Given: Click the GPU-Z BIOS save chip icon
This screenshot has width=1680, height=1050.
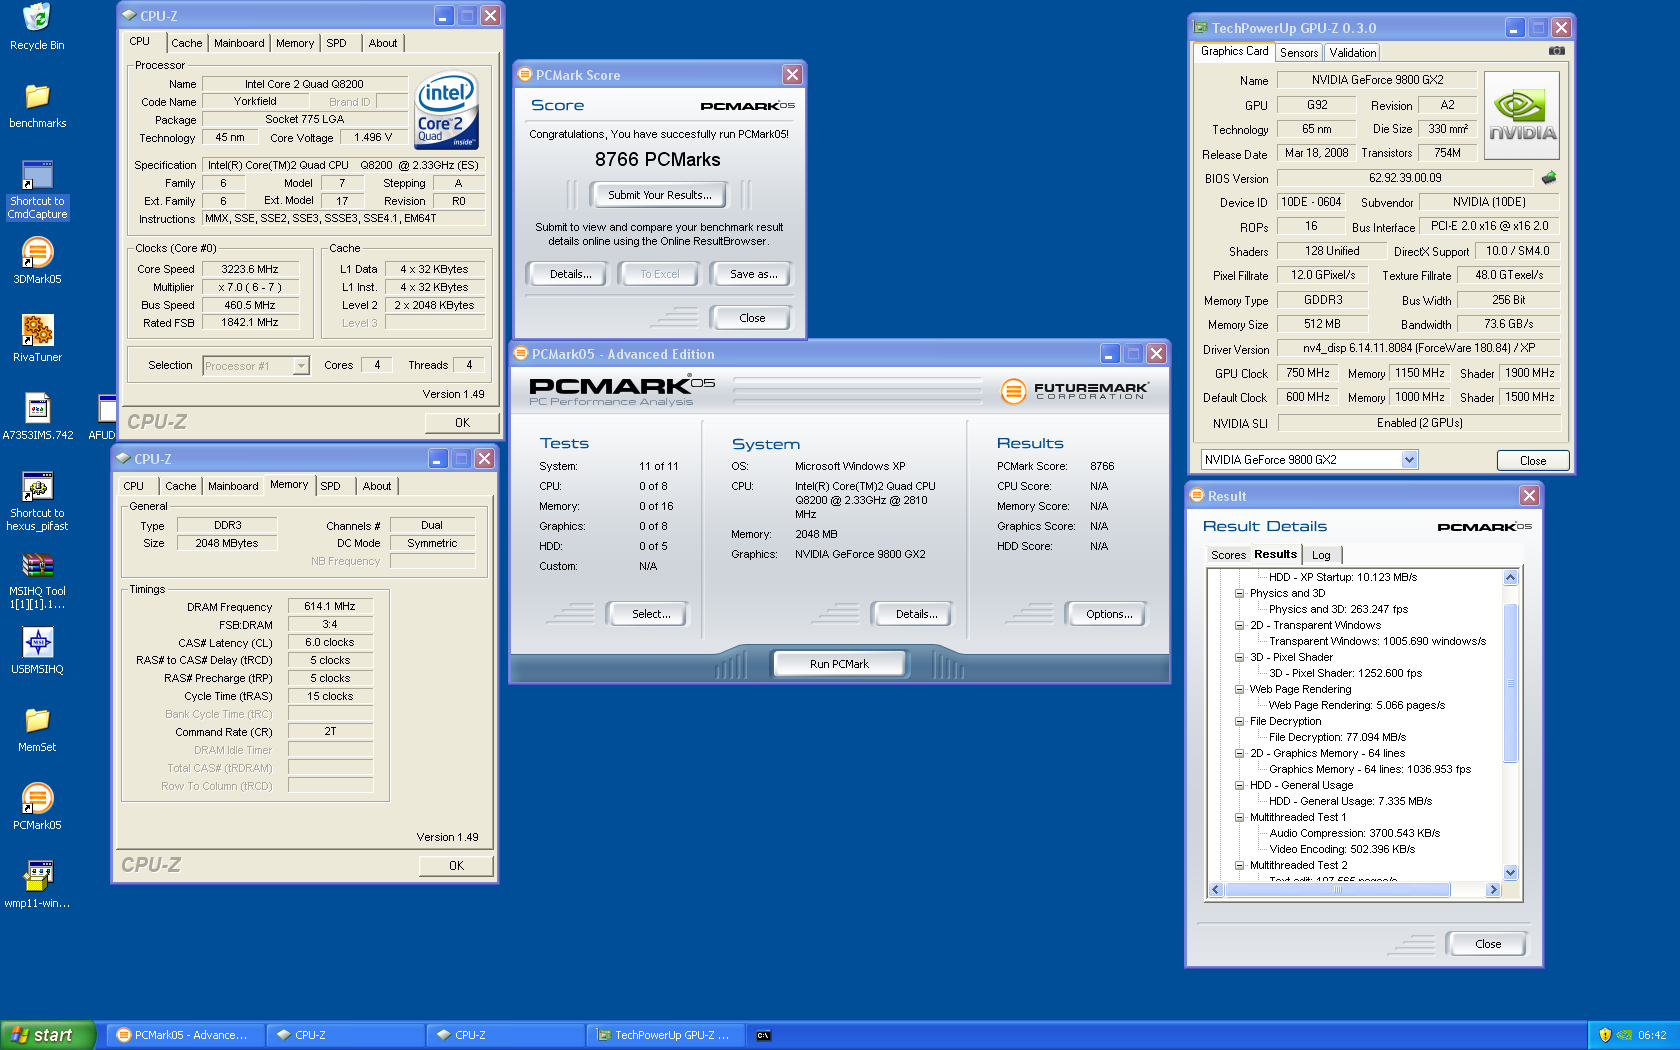Looking at the screenshot, I should click(1549, 178).
